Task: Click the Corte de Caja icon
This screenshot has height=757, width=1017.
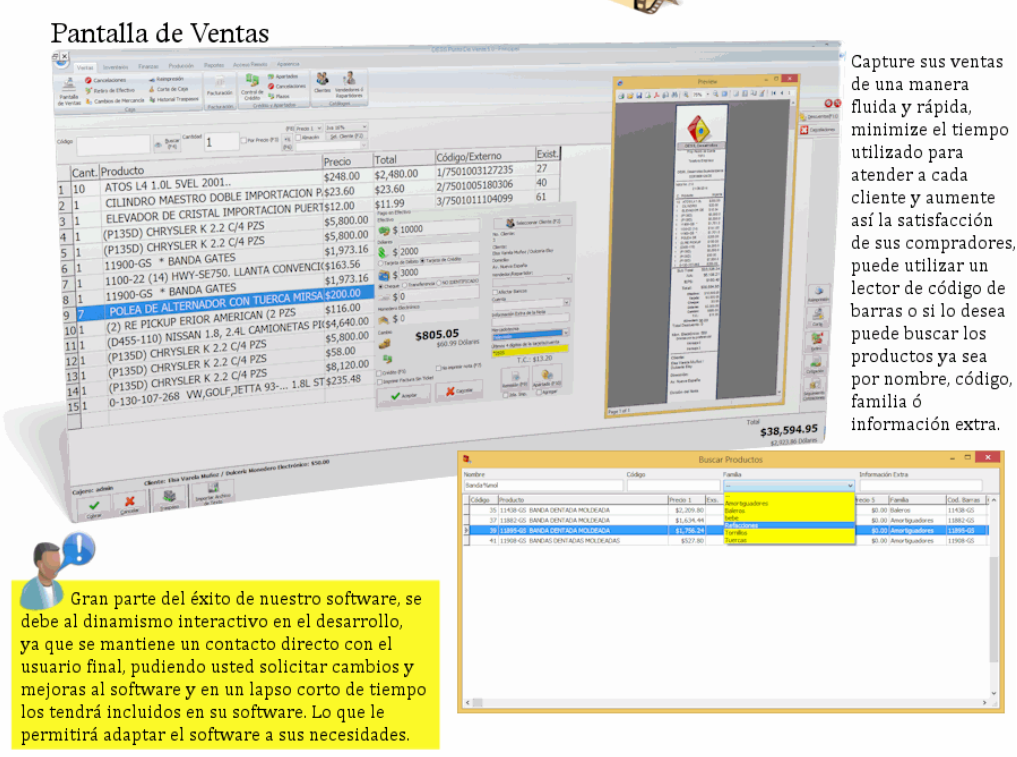Action: coord(169,89)
